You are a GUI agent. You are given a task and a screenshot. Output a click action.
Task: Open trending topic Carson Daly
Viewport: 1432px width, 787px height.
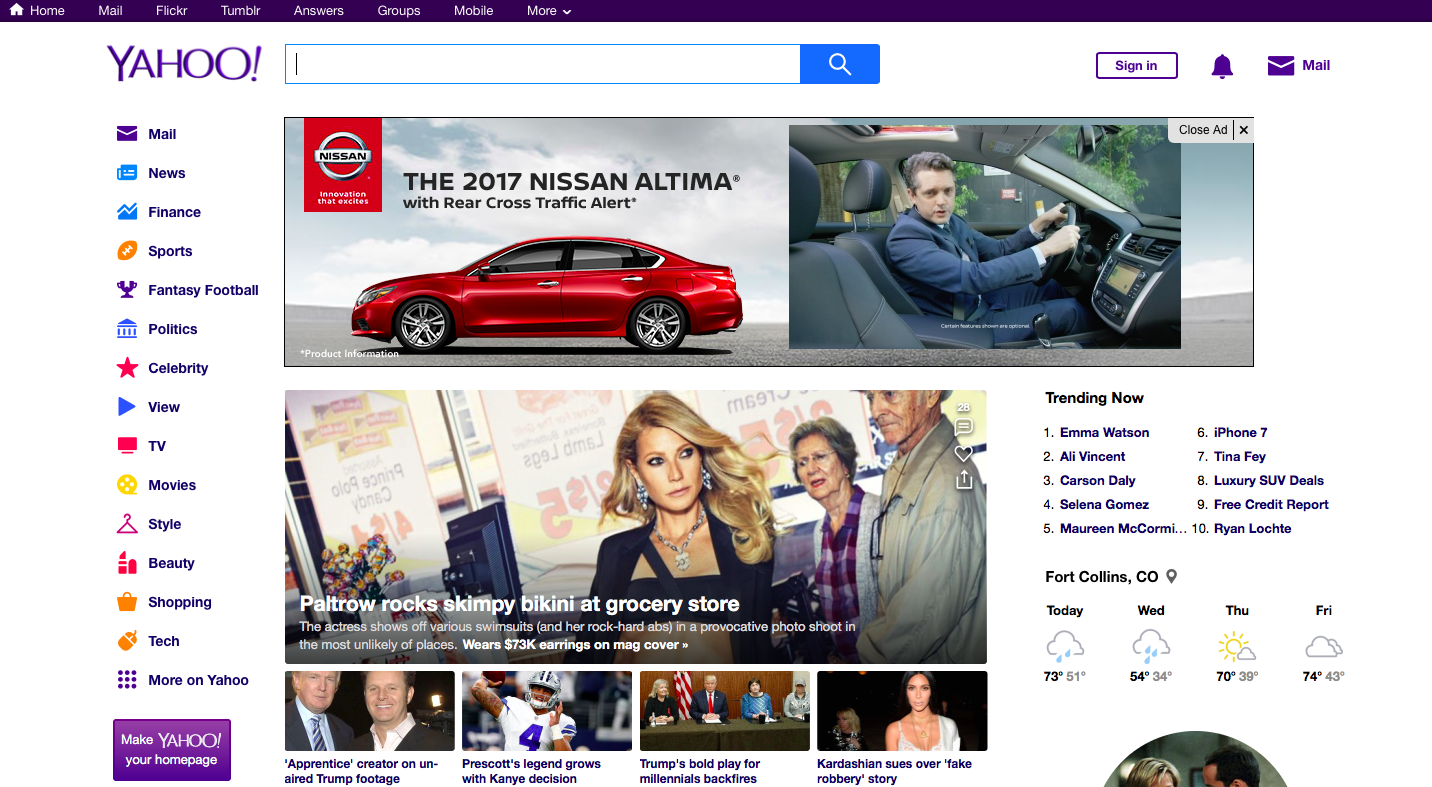(x=1098, y=481)
